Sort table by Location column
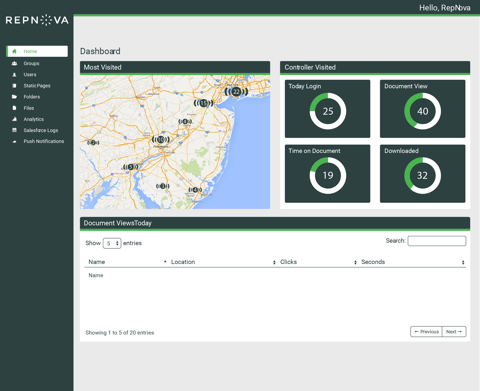Image resolution: width=480 pixels, height=391 pixels. point(223,262)
